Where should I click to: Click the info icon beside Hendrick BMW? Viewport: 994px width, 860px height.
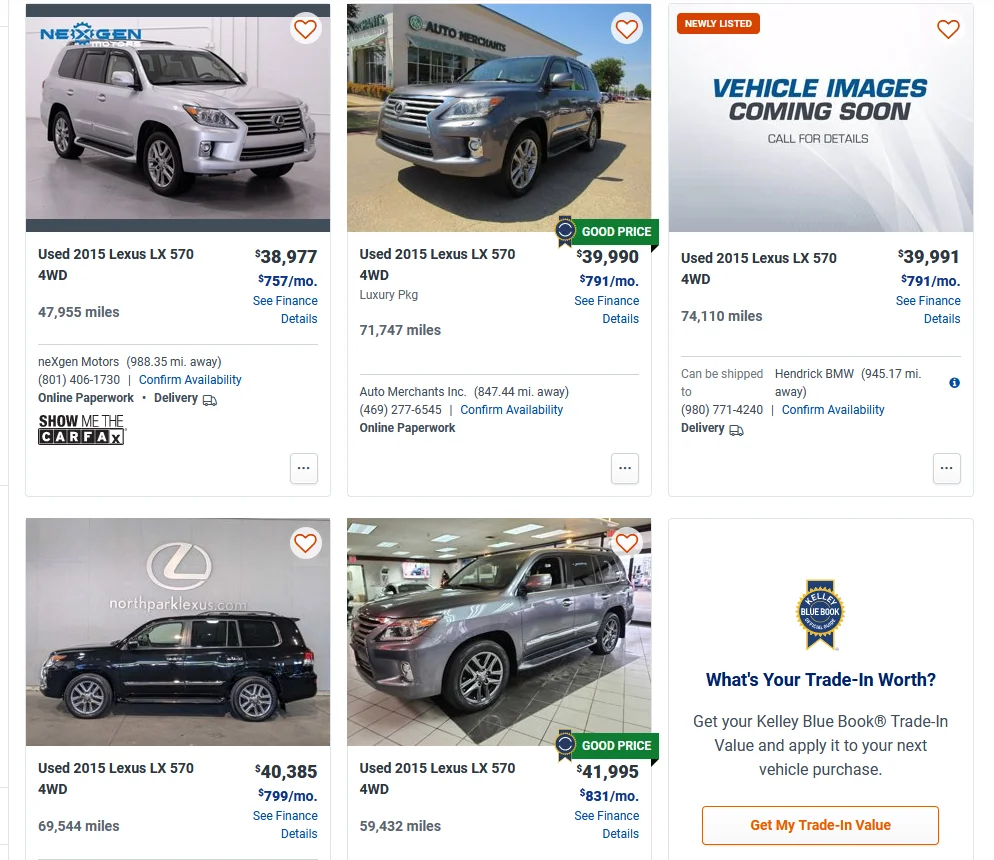[x=954, y=383]
